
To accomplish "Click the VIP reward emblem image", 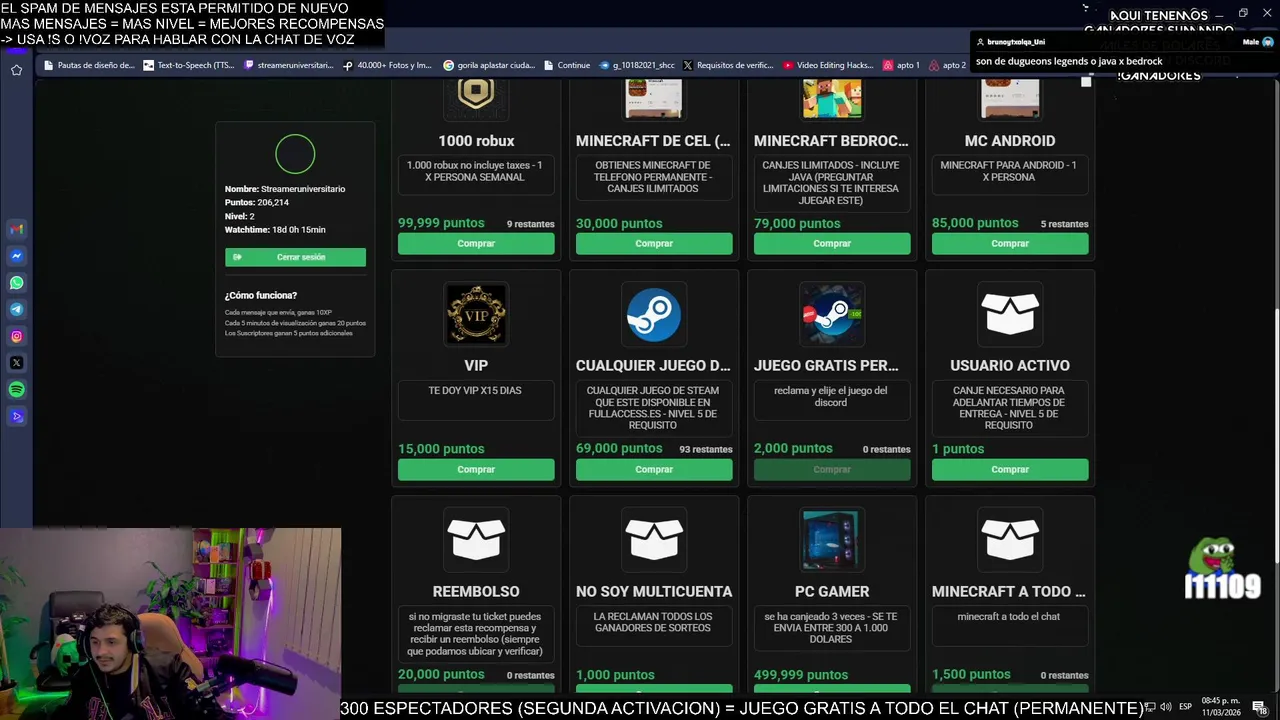I will coord(476,315).
